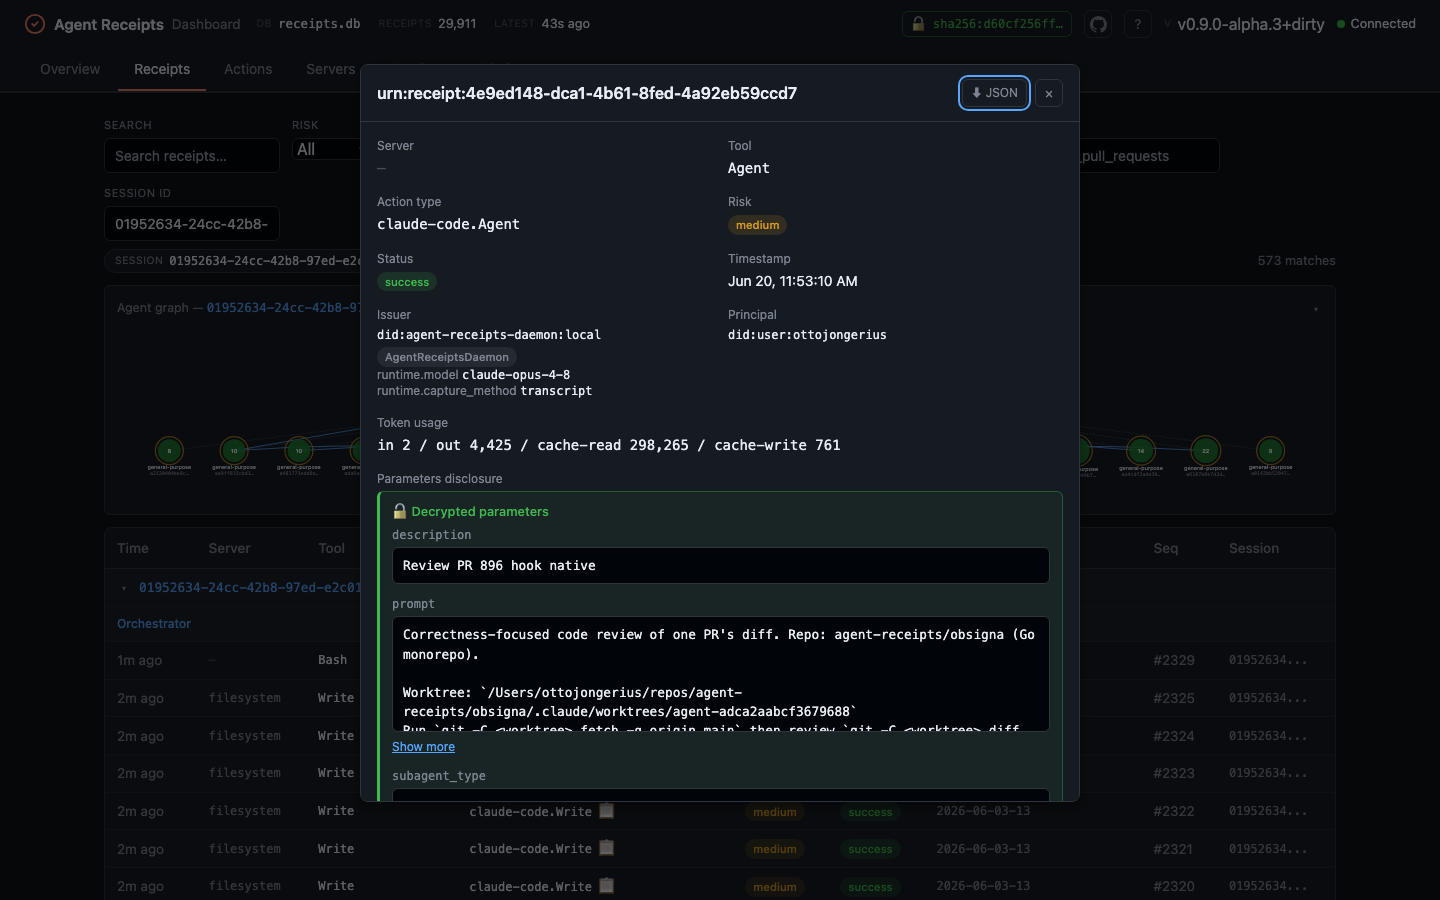The image size is (1440, 900).
Task: Select the graph node labeled 9
Action: click(x=1270, y=451)
